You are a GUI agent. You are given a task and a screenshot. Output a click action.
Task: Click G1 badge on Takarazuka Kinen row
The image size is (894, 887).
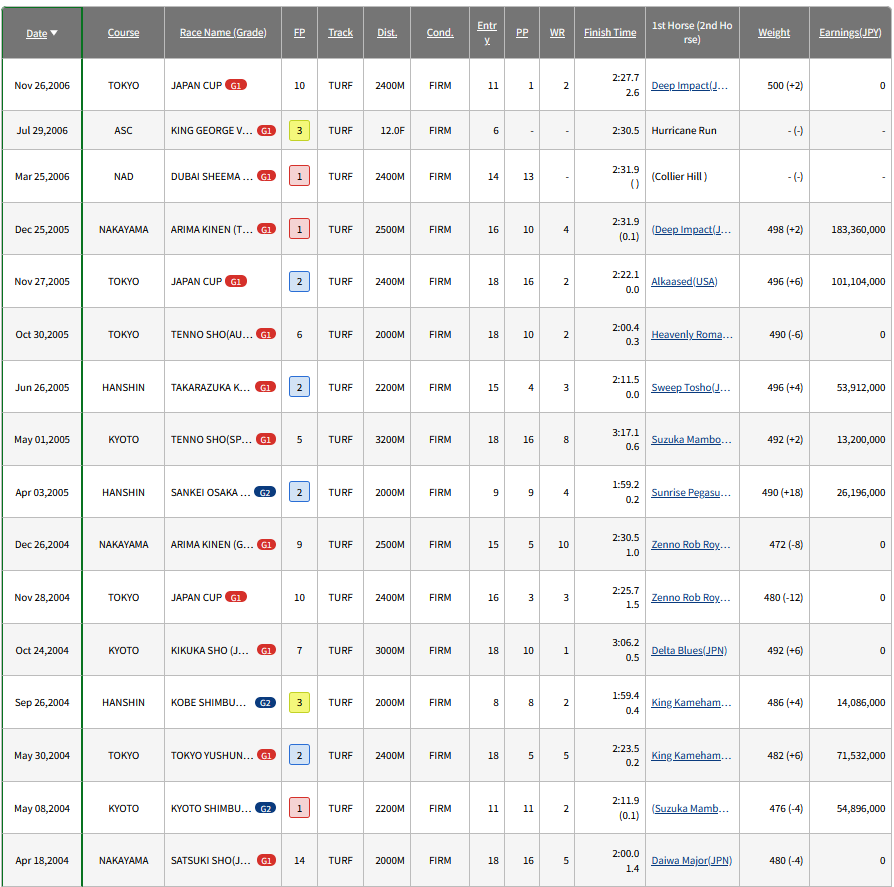[x=265, y=388]
